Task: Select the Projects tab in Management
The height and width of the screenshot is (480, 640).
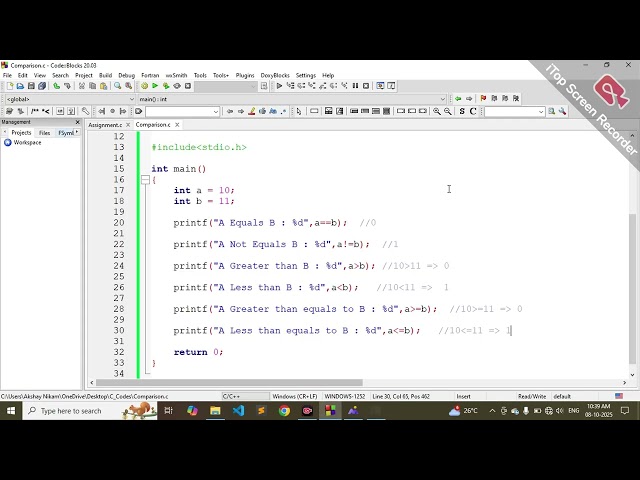Action: (x=21, y=133)
